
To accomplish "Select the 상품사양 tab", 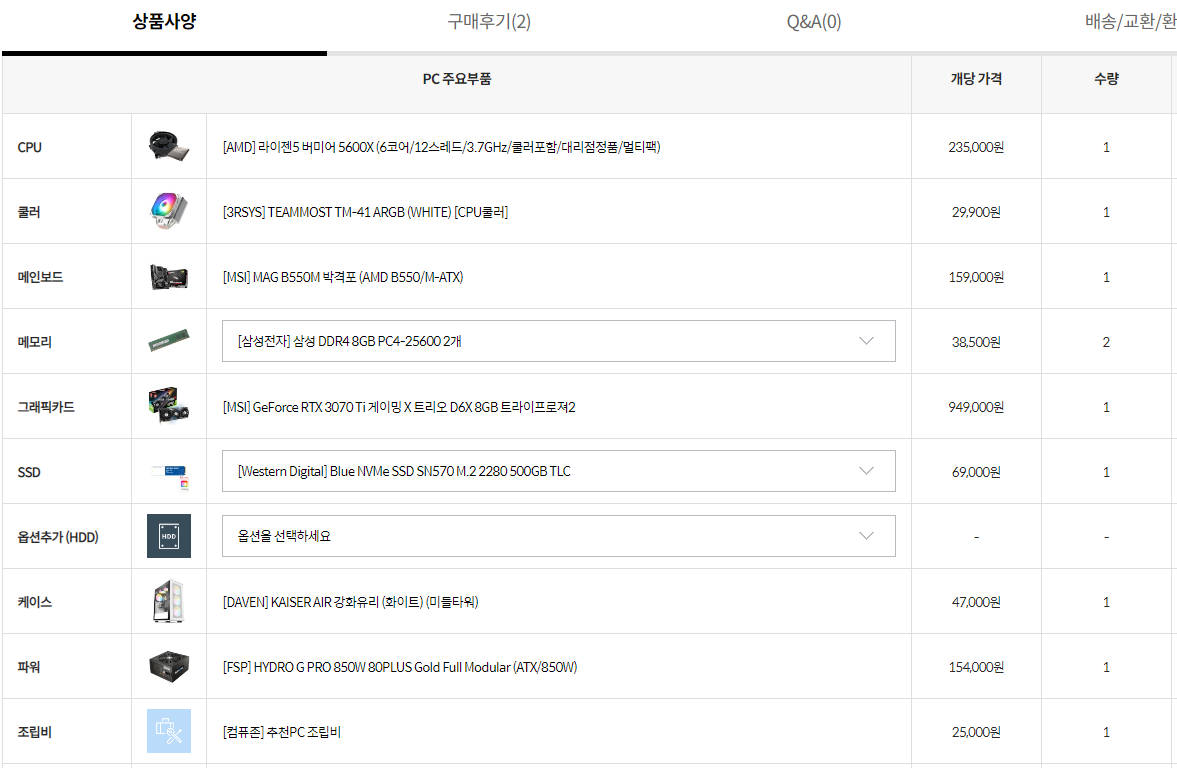I will pyautogui.click(x=164, y=21).
